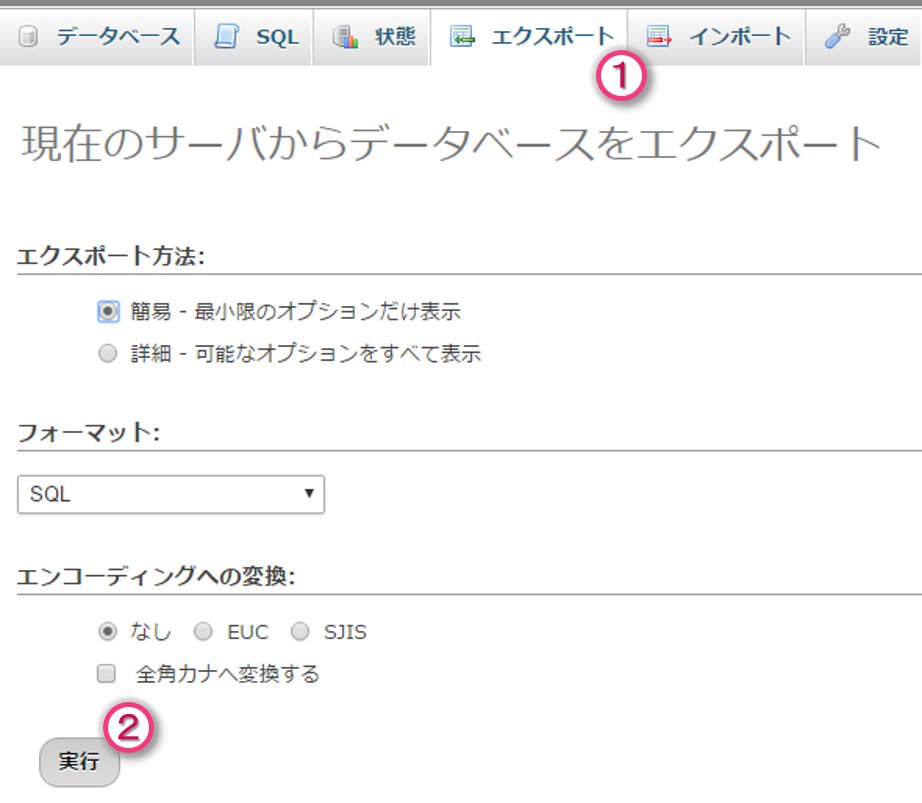922x803 pixels.
Task: Click the 簡易 - 最小限のオプションだけ表示 label
Action: pos(296,312)
